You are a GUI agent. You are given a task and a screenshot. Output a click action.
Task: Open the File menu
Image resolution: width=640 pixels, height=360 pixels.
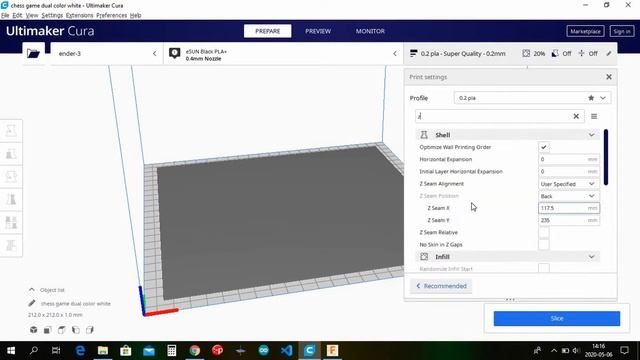(x=5, y=15)
